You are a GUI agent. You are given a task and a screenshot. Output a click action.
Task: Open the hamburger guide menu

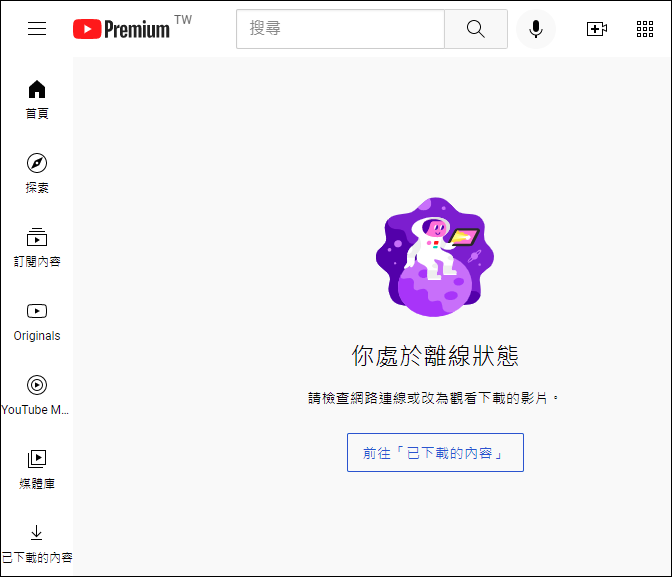click(37, 29)
